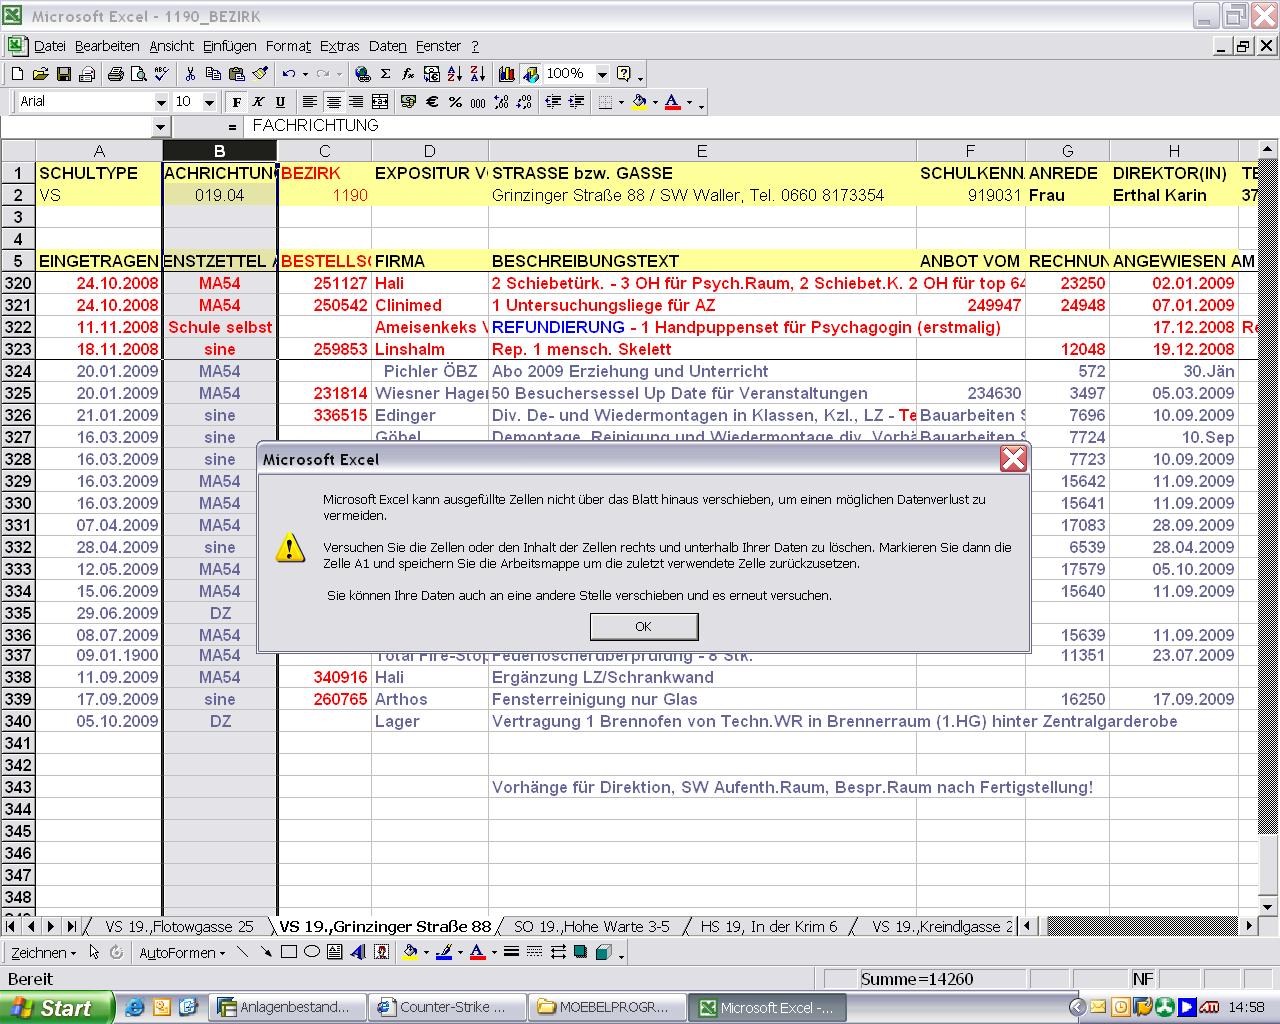Click the Save icon in the toolbar
1280x1024 pixels.
[x=64, y=74]
